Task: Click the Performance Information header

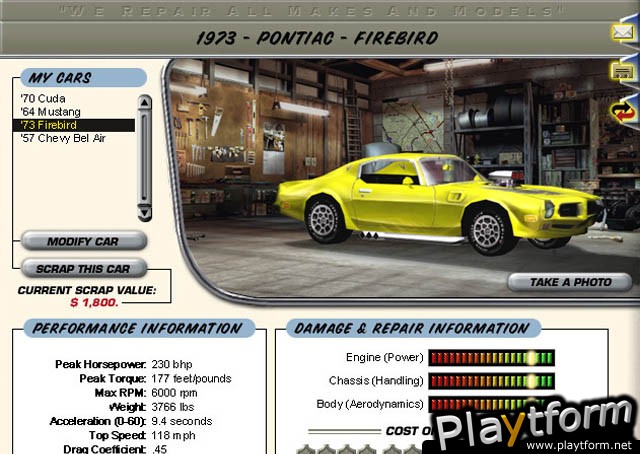Action: click(139, 328)
